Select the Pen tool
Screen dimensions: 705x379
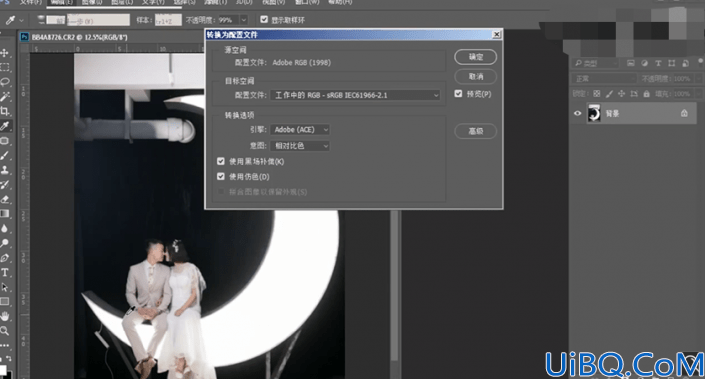[5, 258]
